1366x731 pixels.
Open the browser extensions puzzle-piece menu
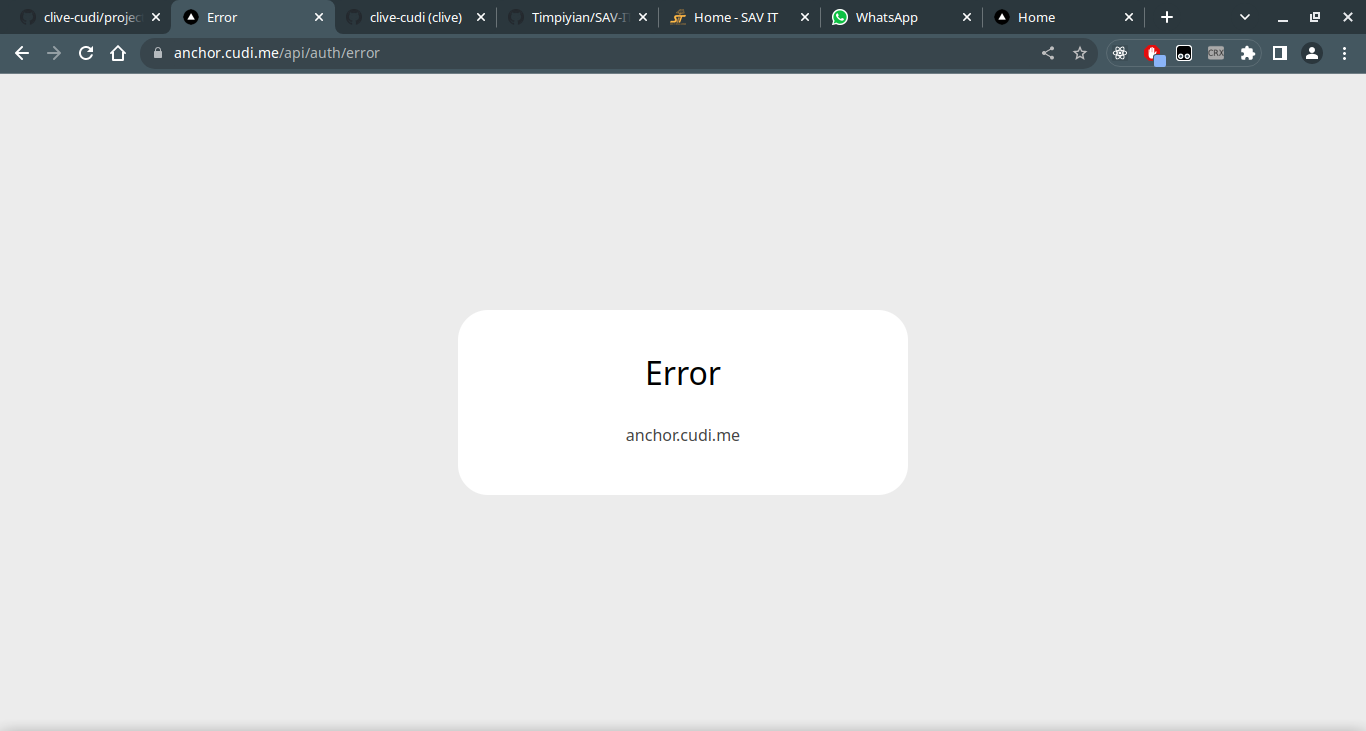(x=1248, y=53)
